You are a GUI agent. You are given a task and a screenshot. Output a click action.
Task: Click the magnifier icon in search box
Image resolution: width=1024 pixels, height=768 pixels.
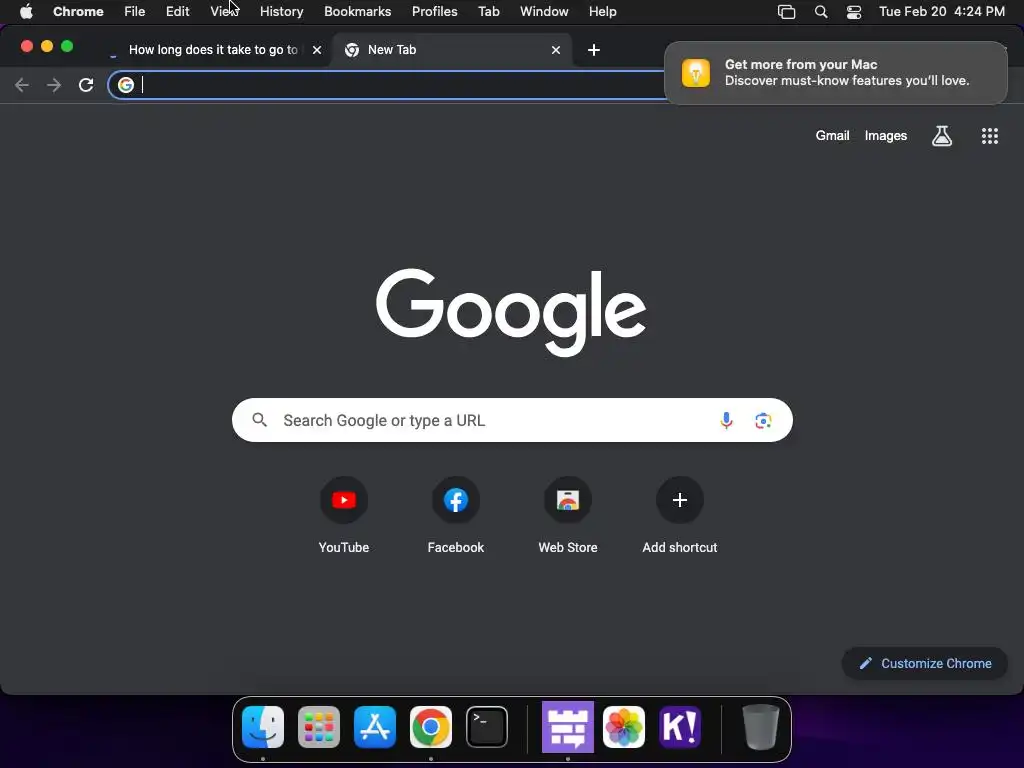click(x=260, y=420)
